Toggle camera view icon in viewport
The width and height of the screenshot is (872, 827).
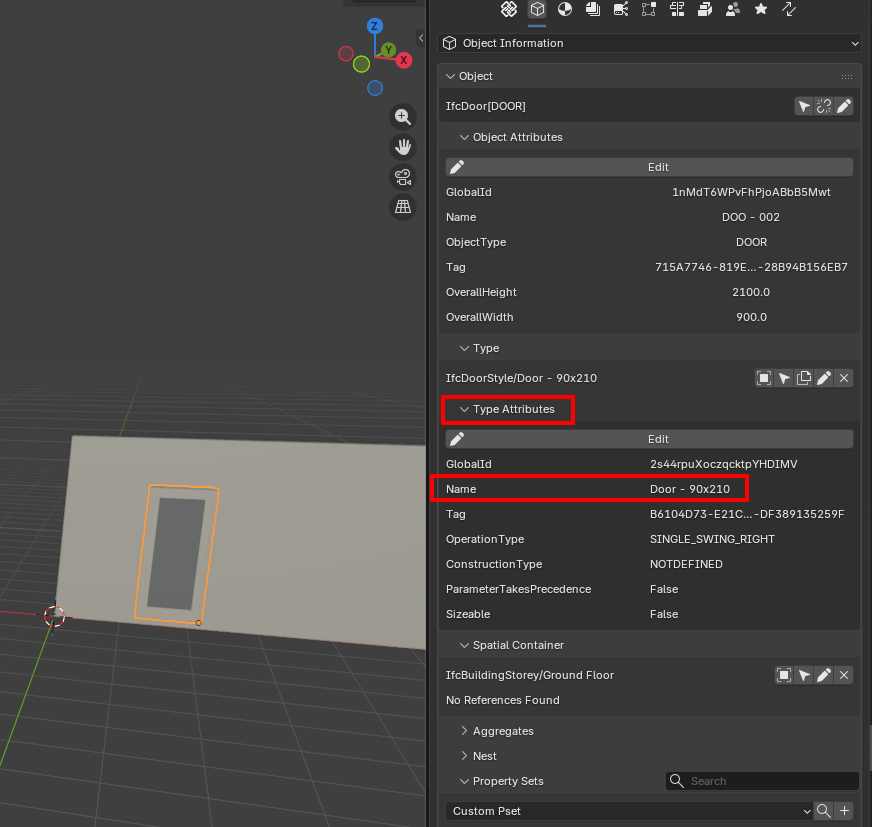(x=403, y=177)
